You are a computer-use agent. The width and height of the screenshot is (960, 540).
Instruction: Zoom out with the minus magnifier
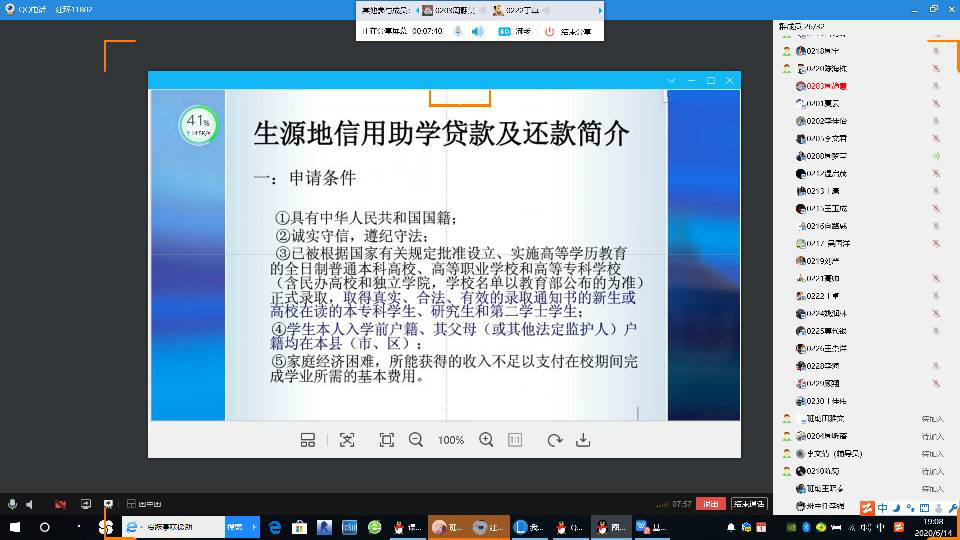[416, 440]
